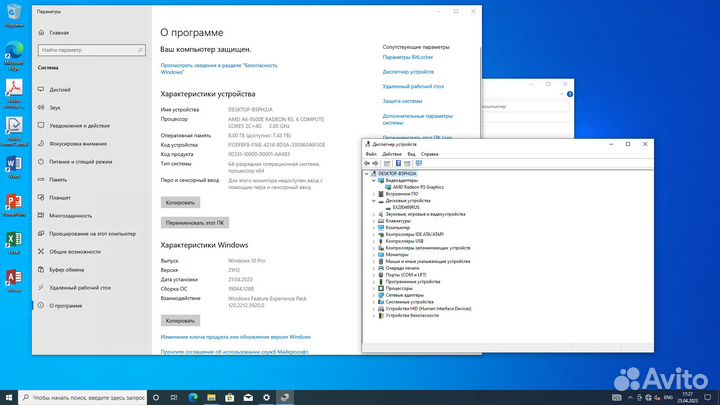Open the PowerPoint desktop shortcut
The height and width of the screenshot is (405, 720).
click(14, 205)
